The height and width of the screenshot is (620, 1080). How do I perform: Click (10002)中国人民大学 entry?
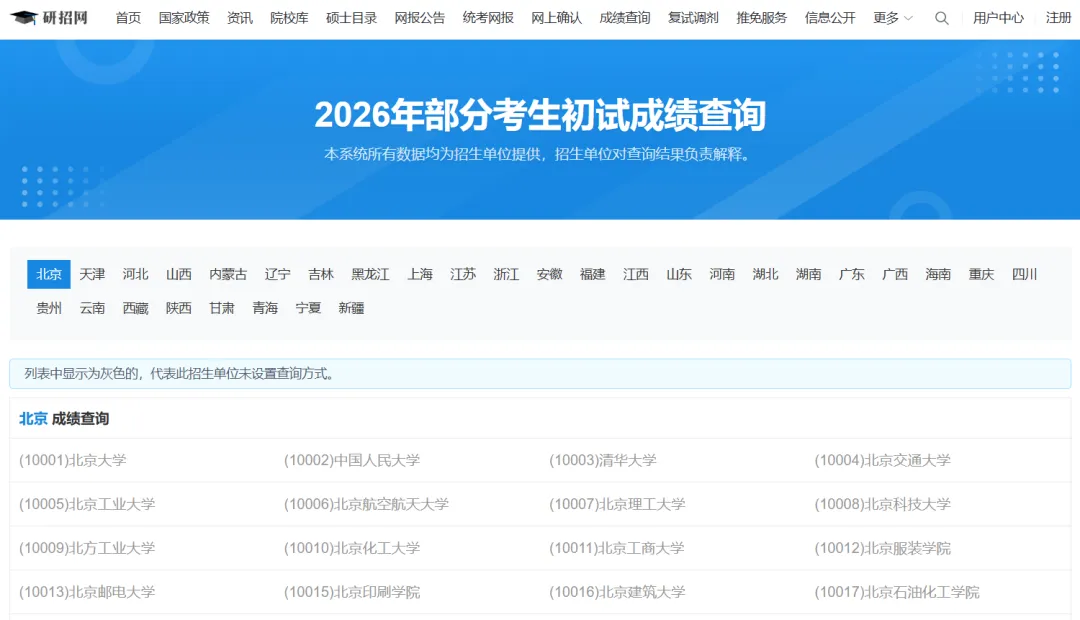coord(352,460)
